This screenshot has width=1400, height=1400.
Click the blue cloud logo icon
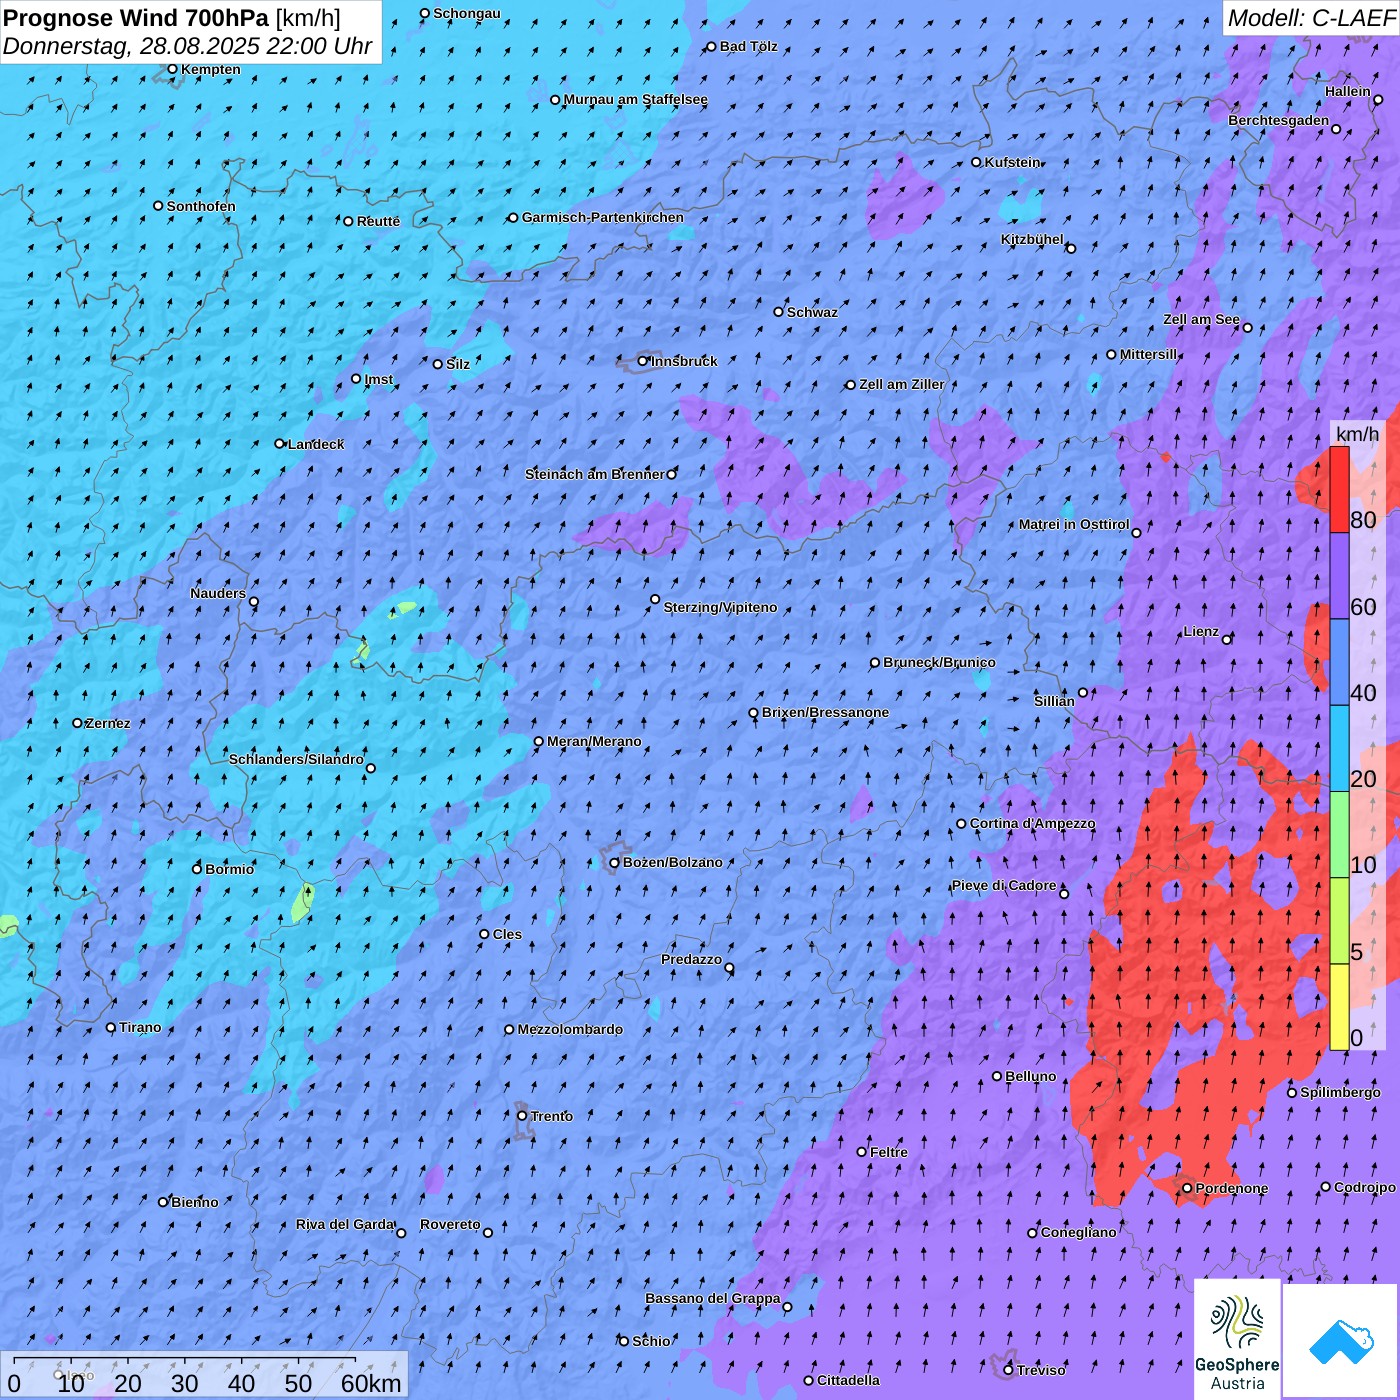(1341, 1341)
